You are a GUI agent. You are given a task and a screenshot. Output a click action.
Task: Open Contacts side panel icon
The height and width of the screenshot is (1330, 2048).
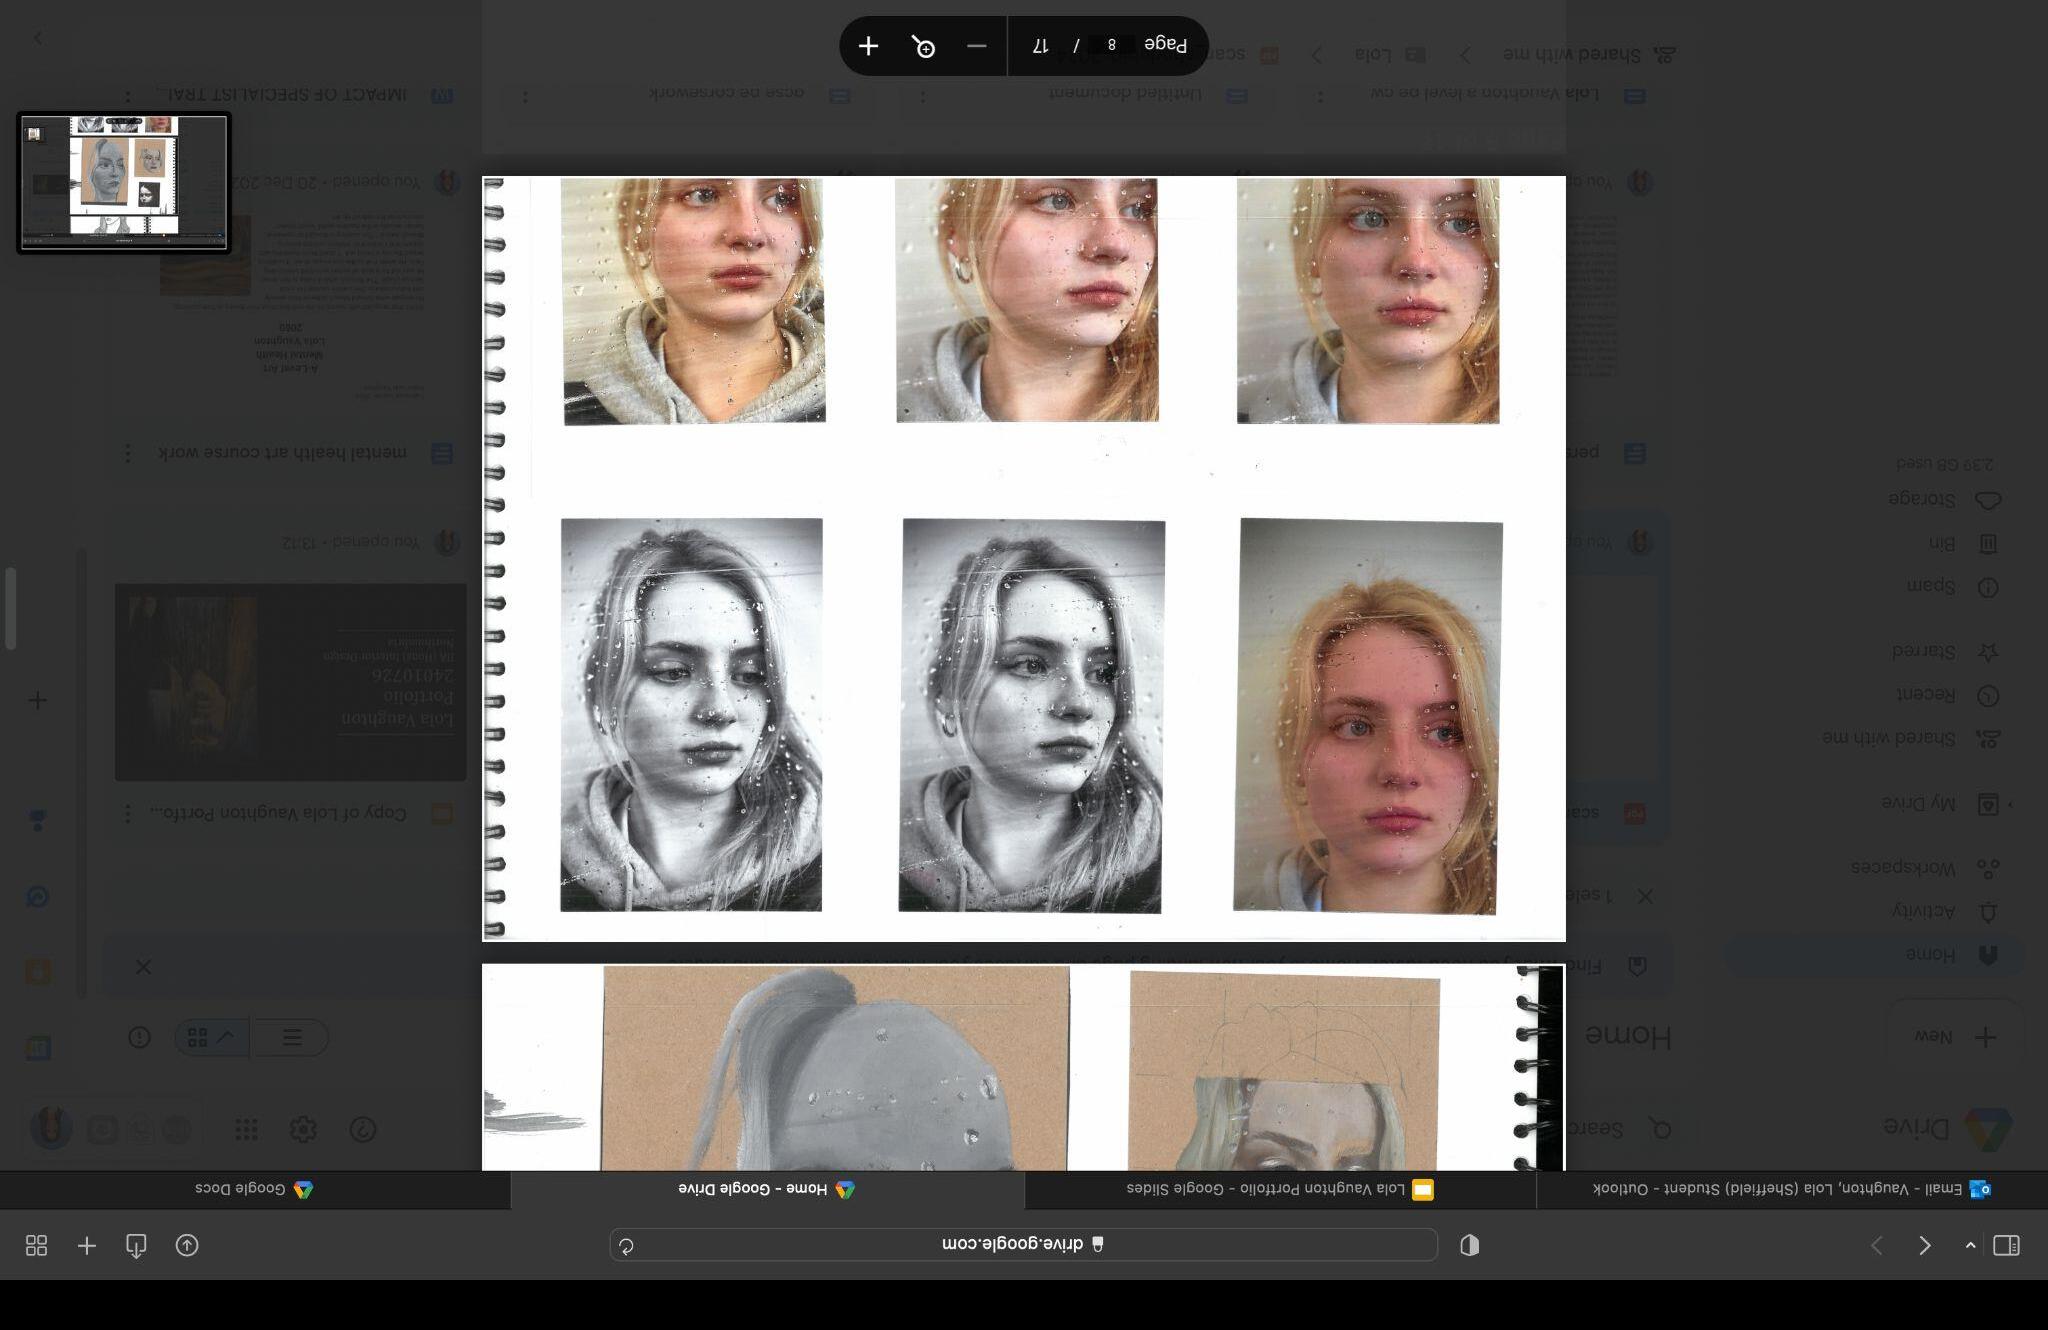coord(38,821)
